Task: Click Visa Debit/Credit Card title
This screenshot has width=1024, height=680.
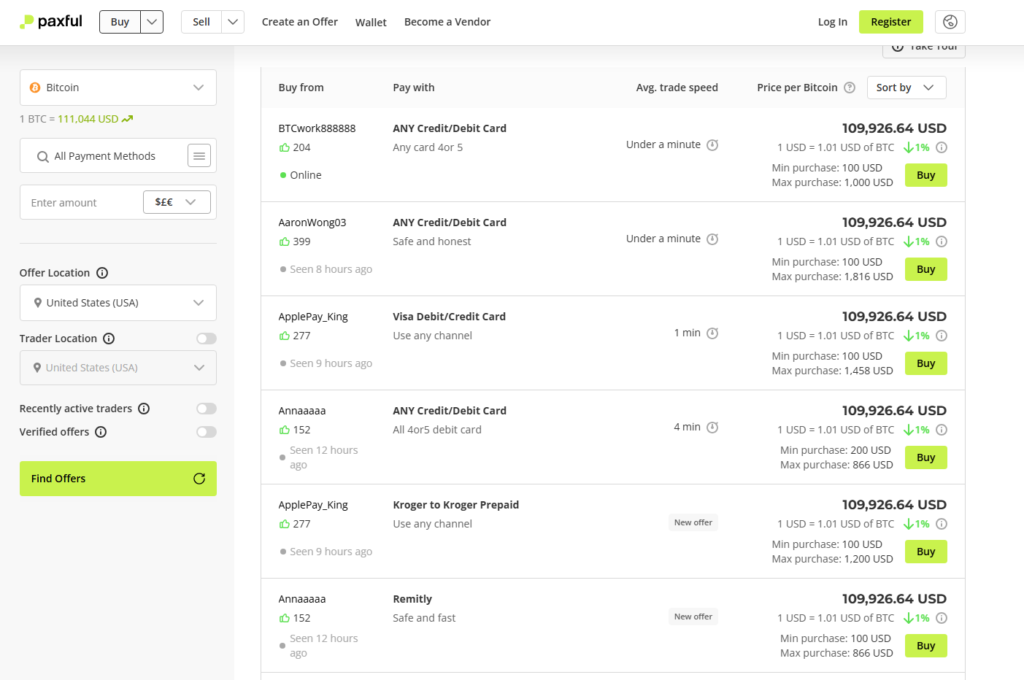Action: coord(449,316)
